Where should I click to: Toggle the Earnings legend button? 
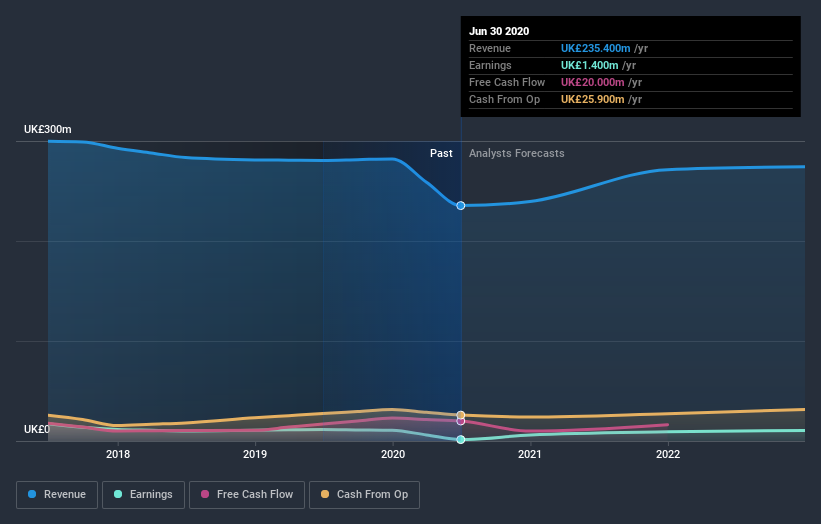(143, 495)
